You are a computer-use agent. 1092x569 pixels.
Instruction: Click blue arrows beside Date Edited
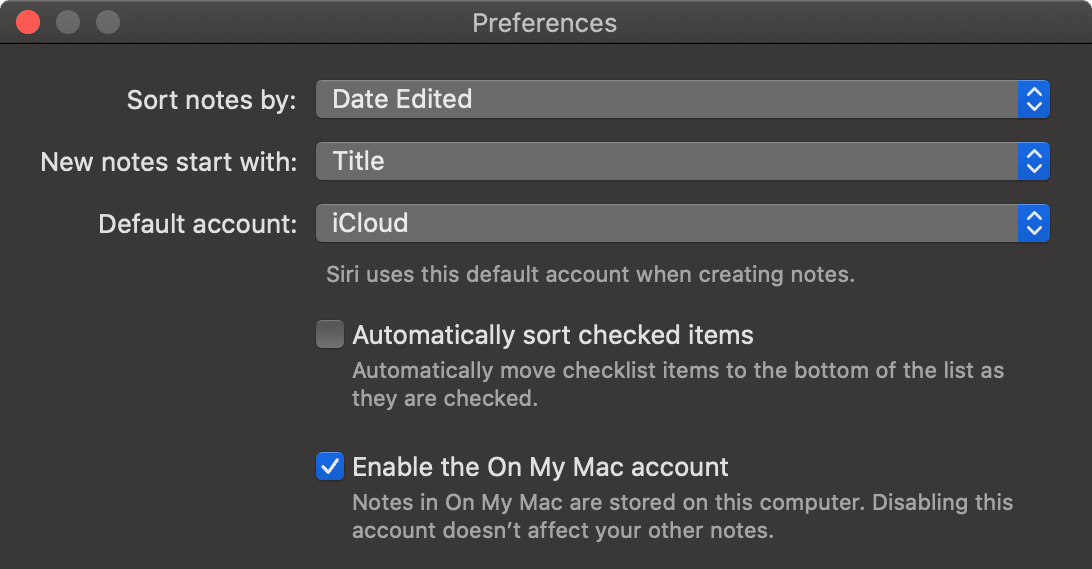(x=1034, y=99)
